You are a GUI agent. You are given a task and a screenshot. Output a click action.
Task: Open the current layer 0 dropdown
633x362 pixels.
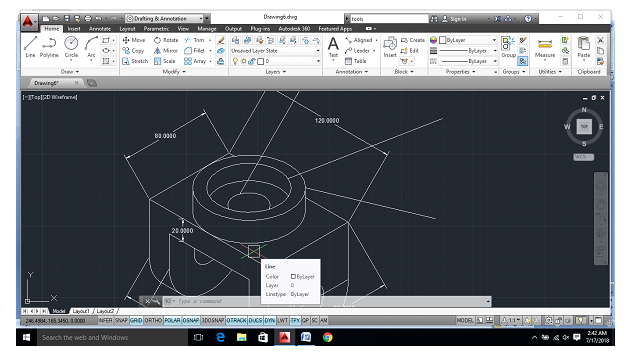(x=276, y=61)
